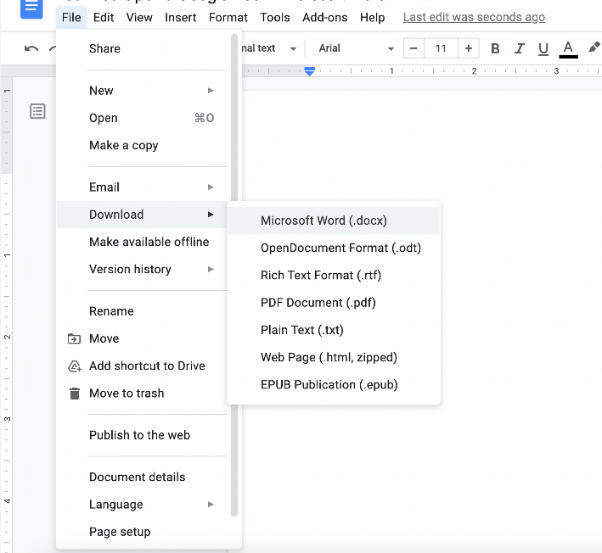602x553 pixels.
Task: Download as Microsoft Word (.docx)
Action: pyautogui.click(x=334, y=221)
